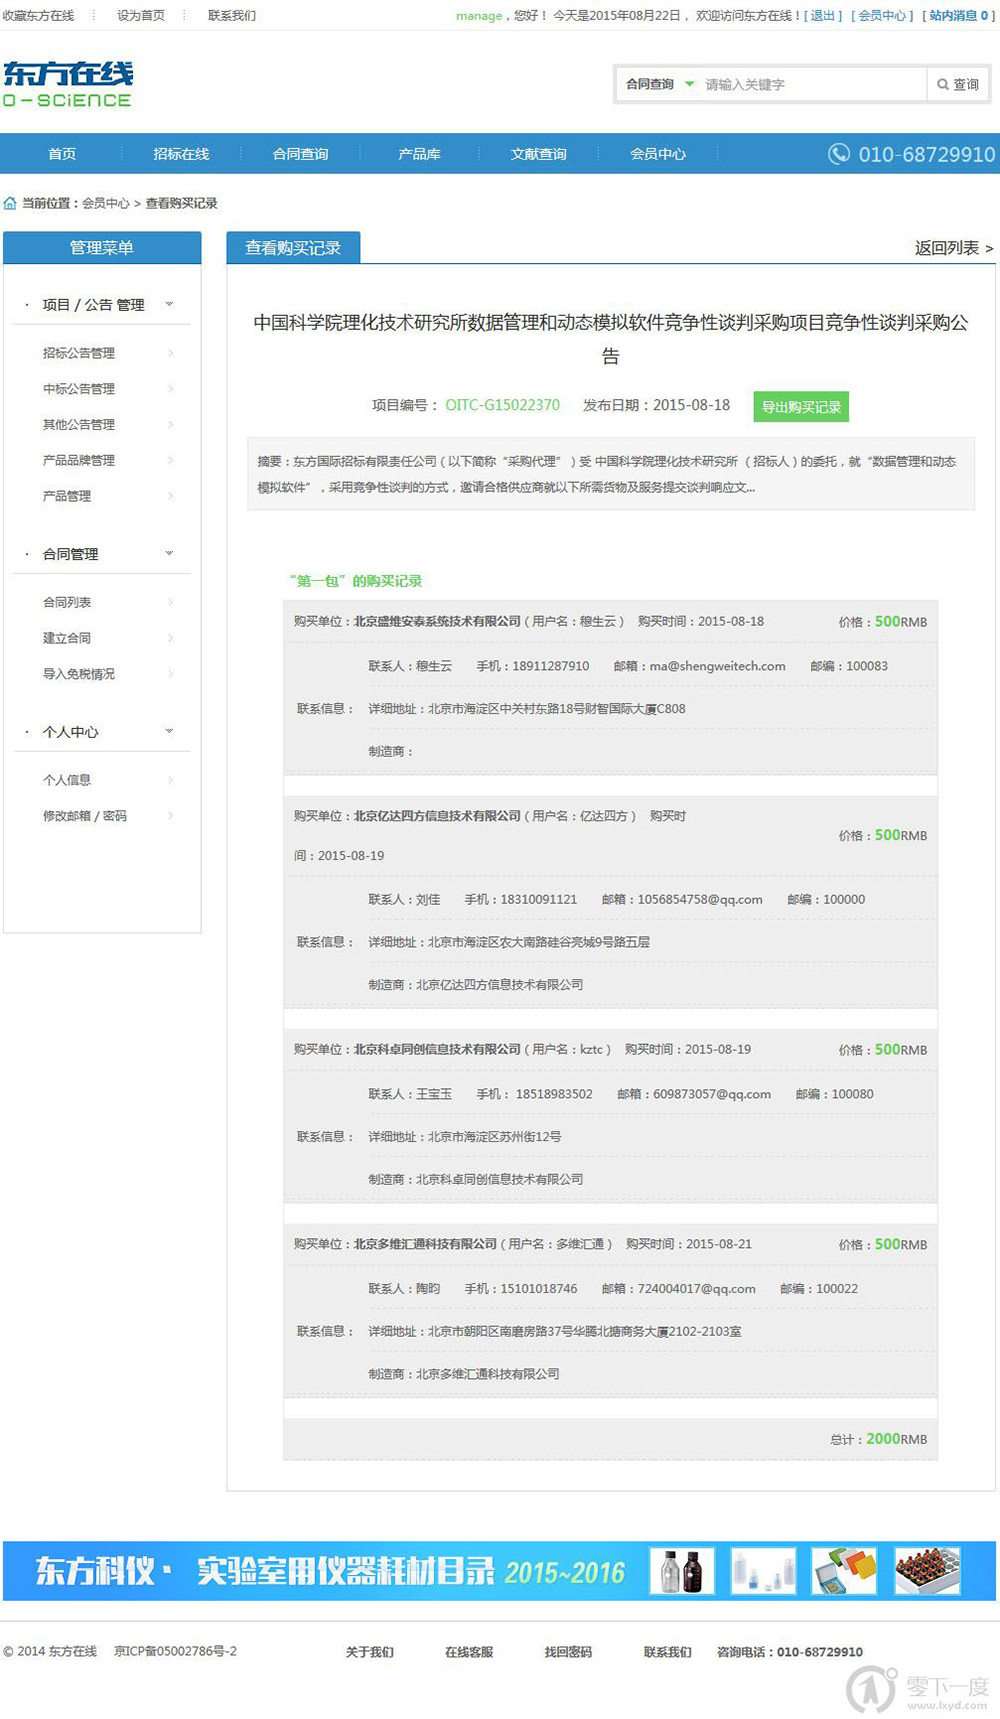Click buyer name 北京科卓同创信息技术有限公司

coord(437,1049)
